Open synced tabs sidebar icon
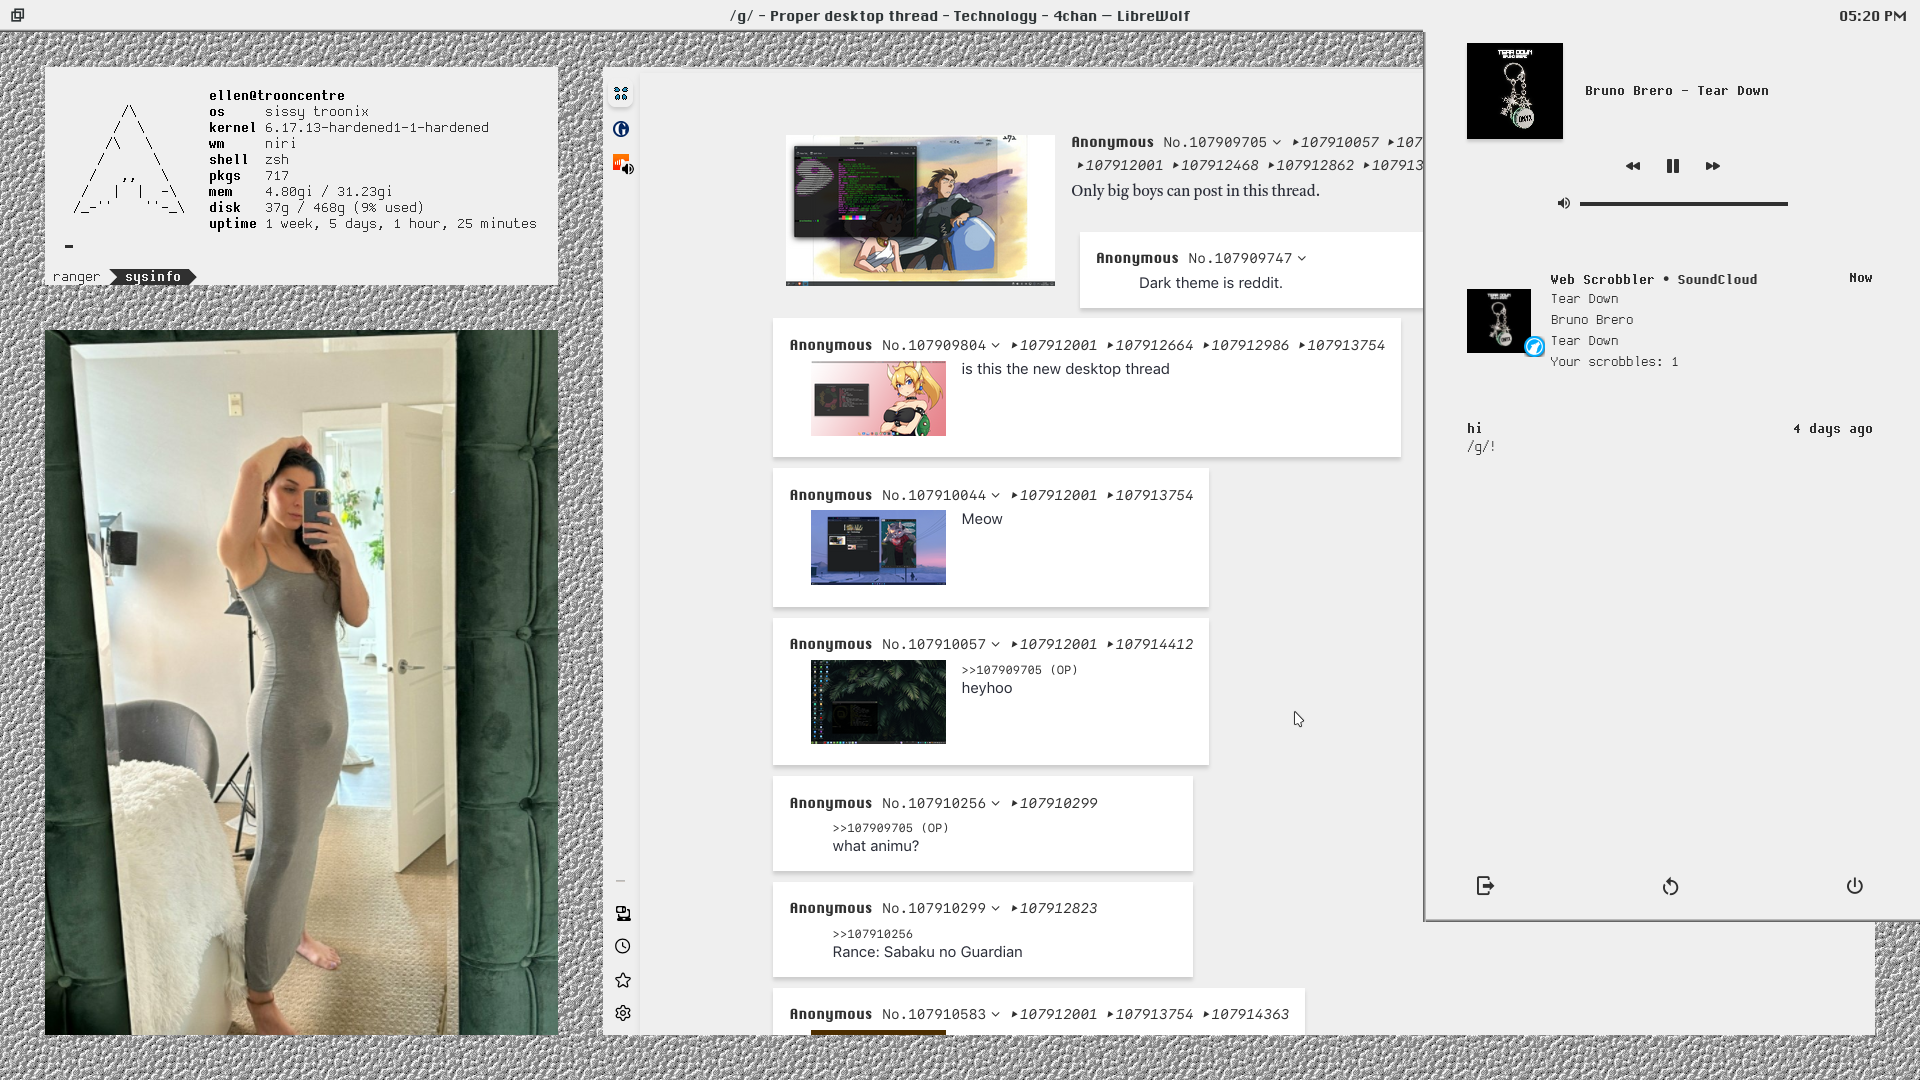Screen dimensions: 1920x1080 [623, 913]
